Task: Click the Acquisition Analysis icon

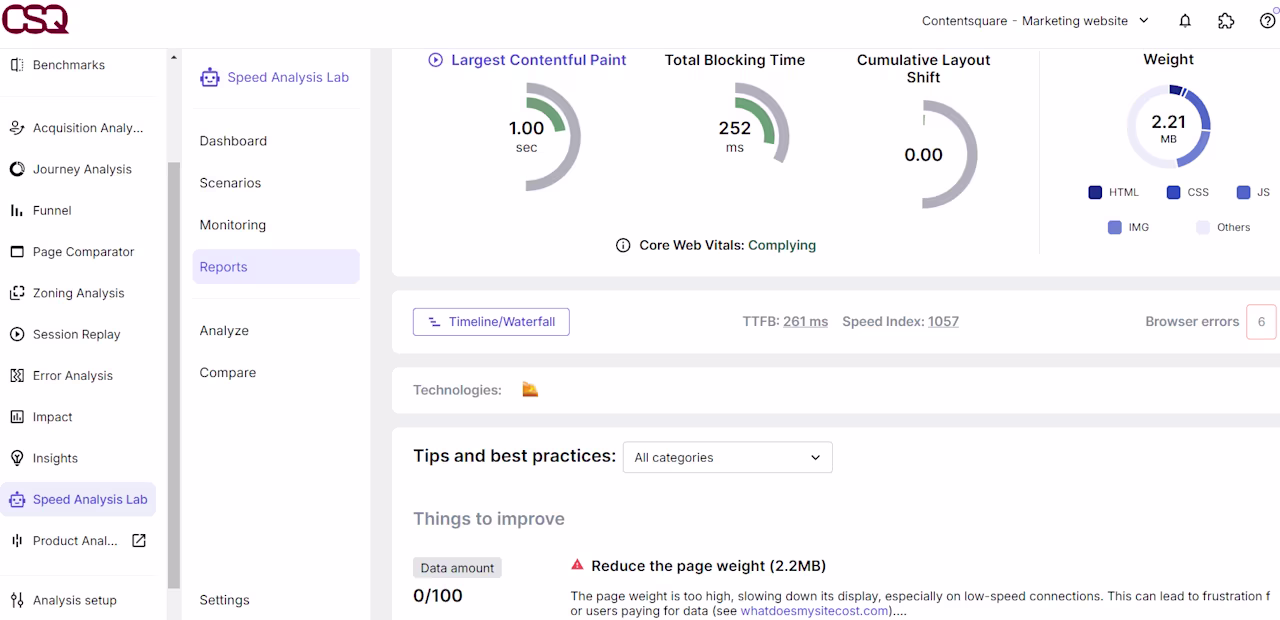Action: click(17, 128)
